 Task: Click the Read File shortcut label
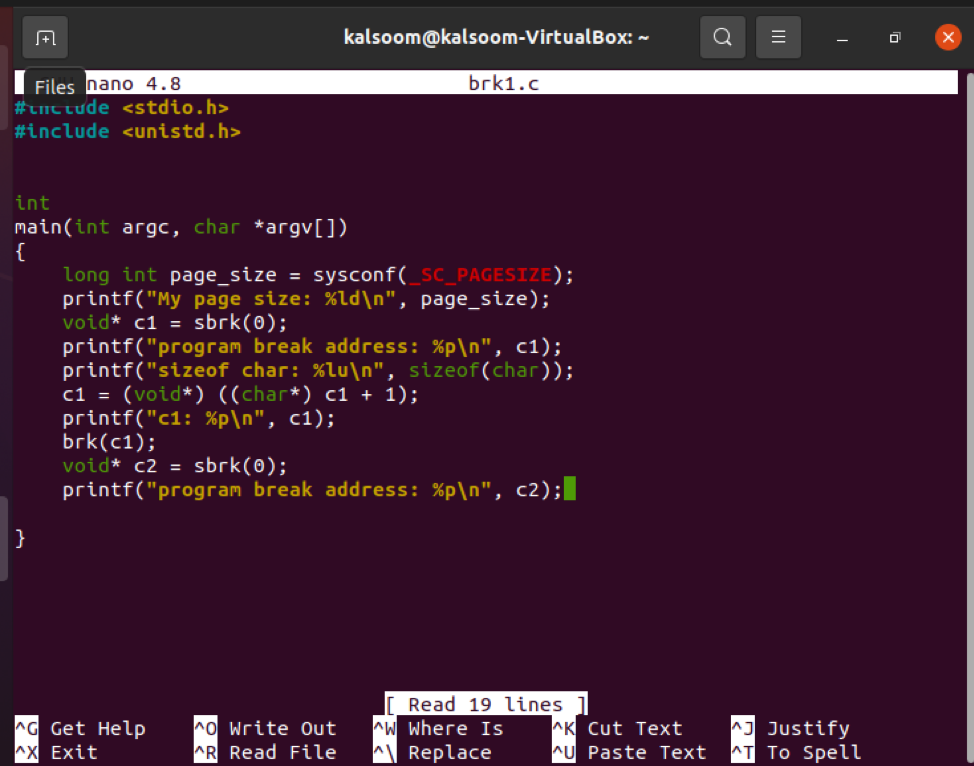click(282, 753)
